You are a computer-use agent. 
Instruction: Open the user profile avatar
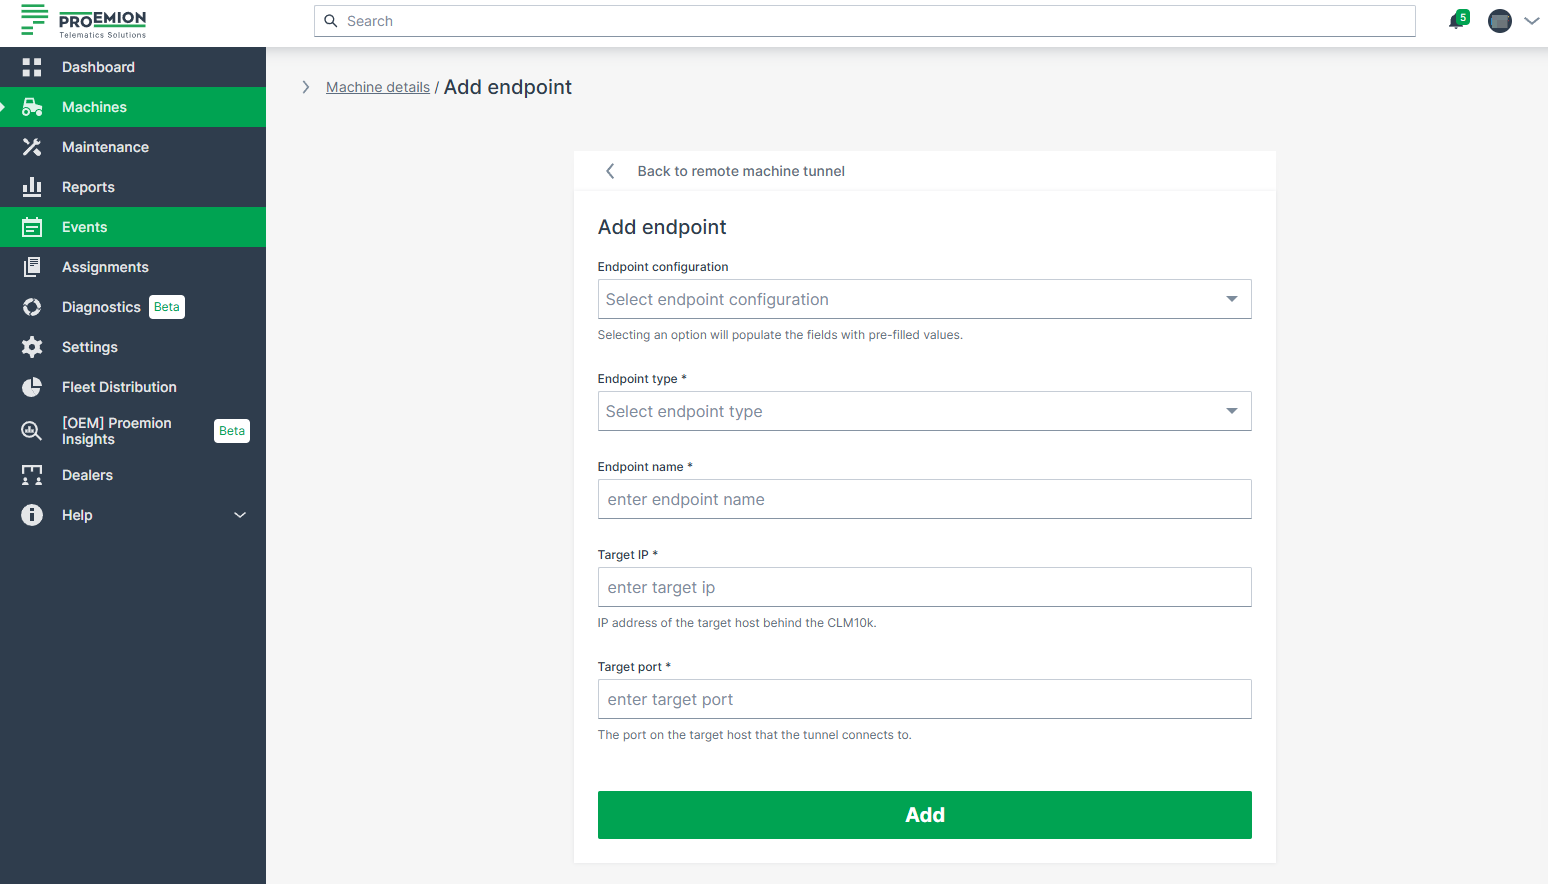[1499, 21]
